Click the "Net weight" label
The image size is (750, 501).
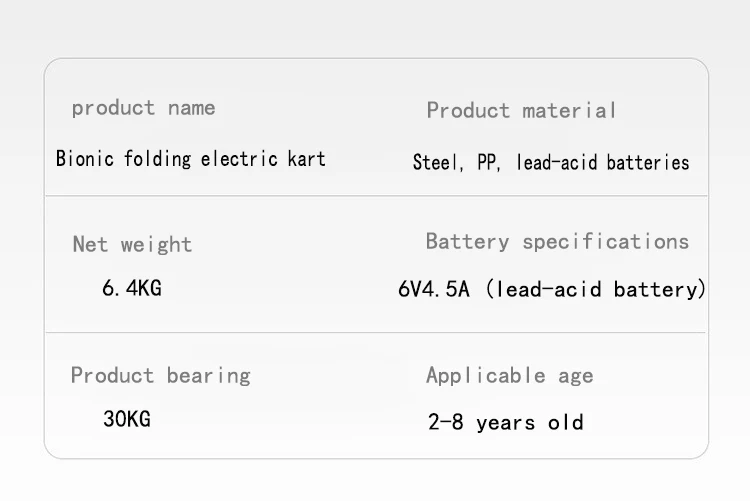(132, 245)
